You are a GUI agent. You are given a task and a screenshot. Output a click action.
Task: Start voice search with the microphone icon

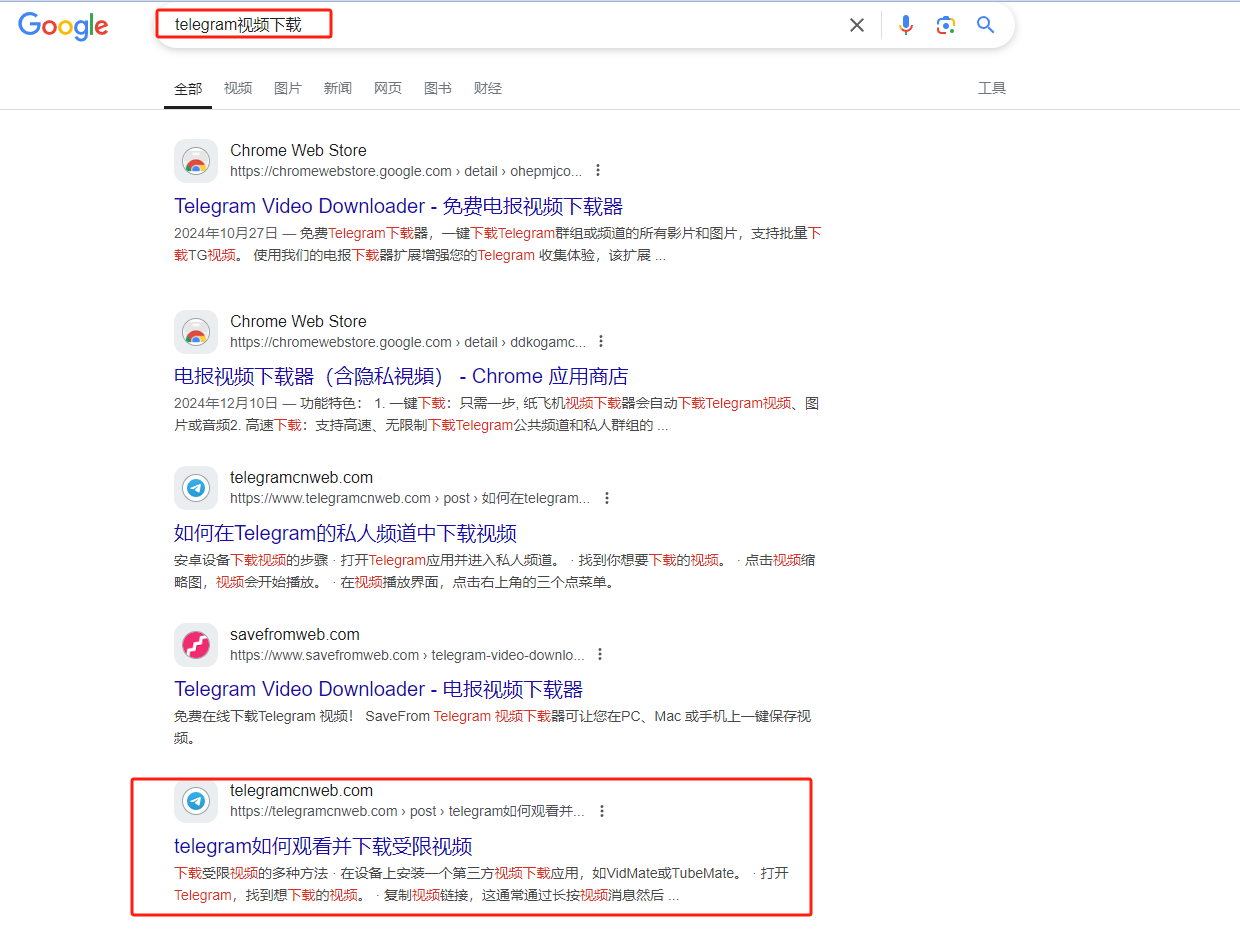(x=906, y=25)
